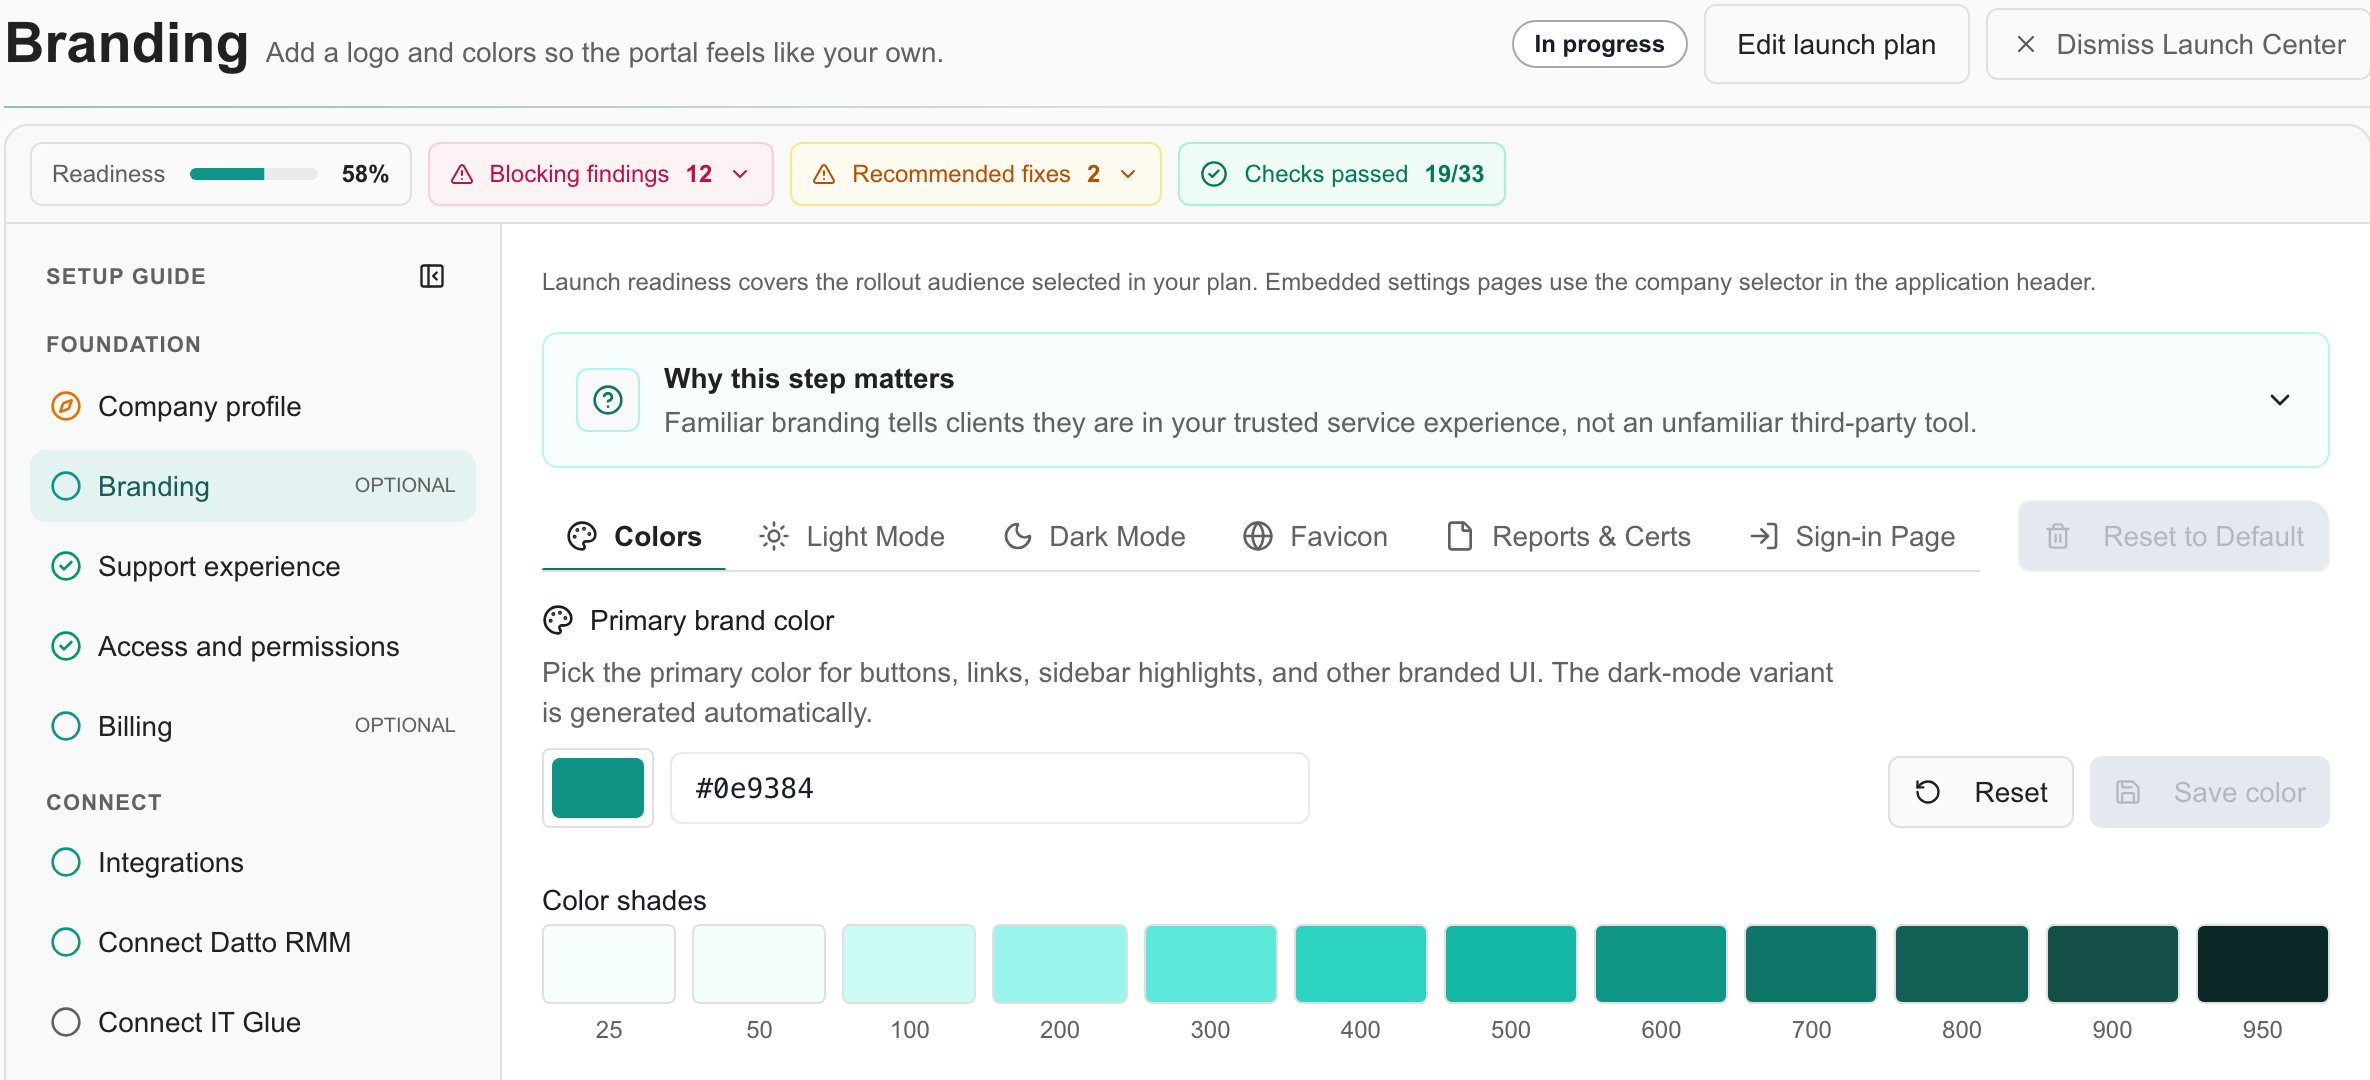2370x1080 pixels.
Task: Open Connect IT Glue step
Action: tap(253, 1022)
